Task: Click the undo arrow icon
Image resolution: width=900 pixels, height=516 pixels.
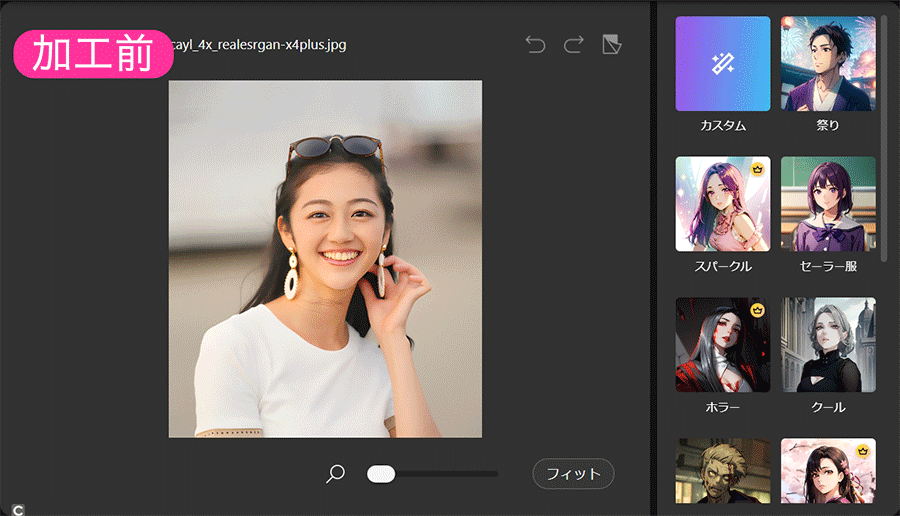Action: (535, 45)
